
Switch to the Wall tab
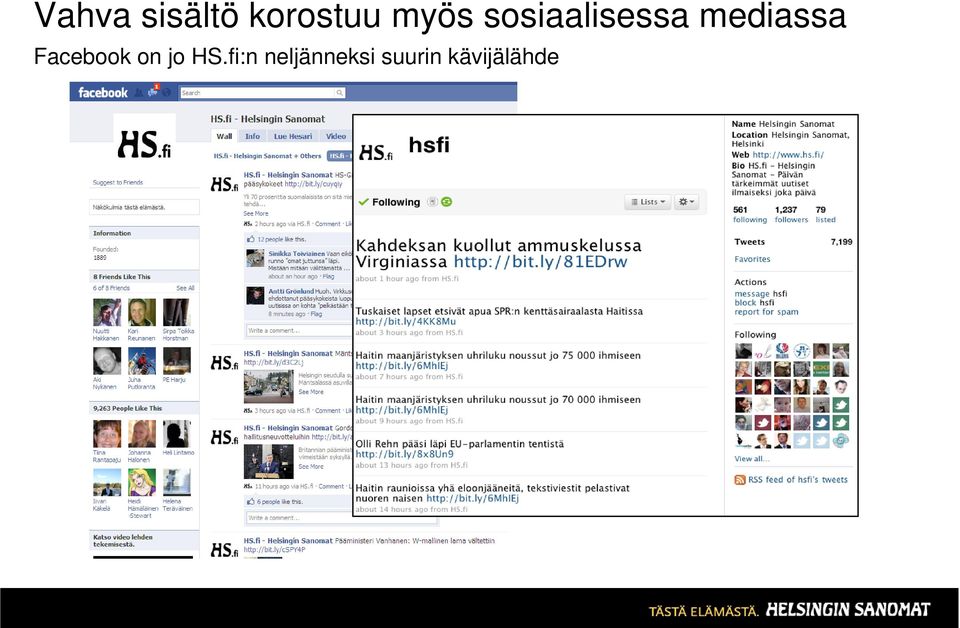point(224,136)
